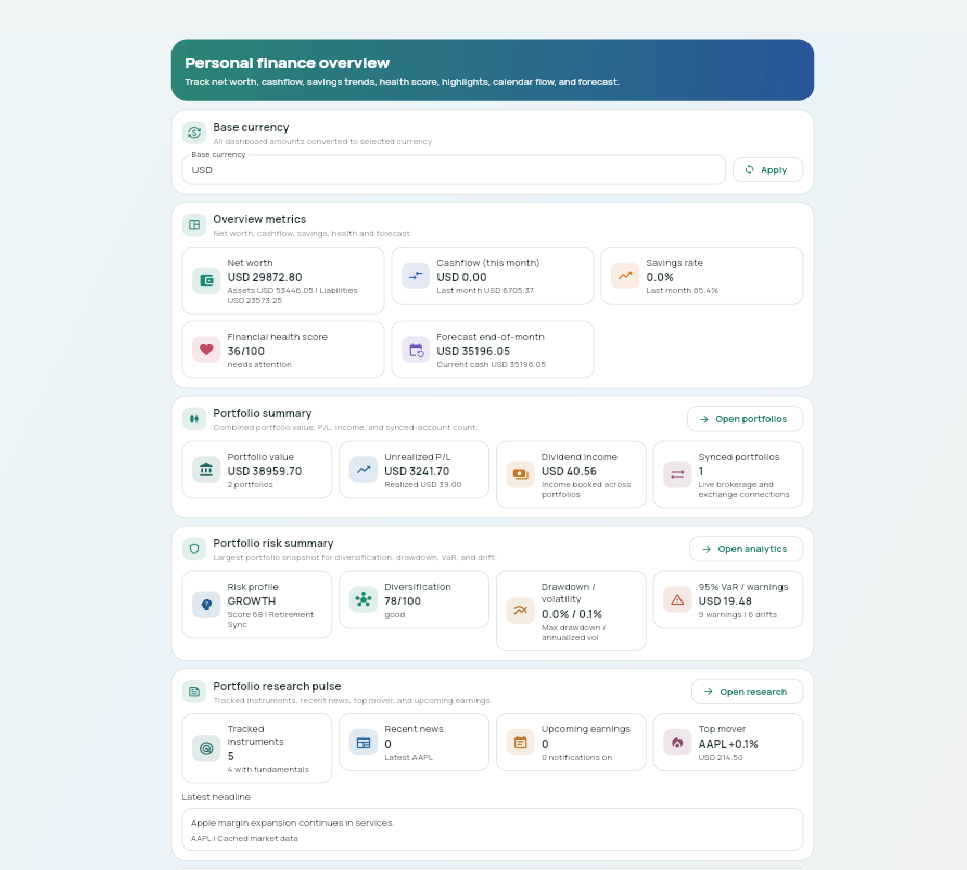Click the Portfolio risk summary shield icon
This screenshot has height=870, width=967.
click(194, 549)
